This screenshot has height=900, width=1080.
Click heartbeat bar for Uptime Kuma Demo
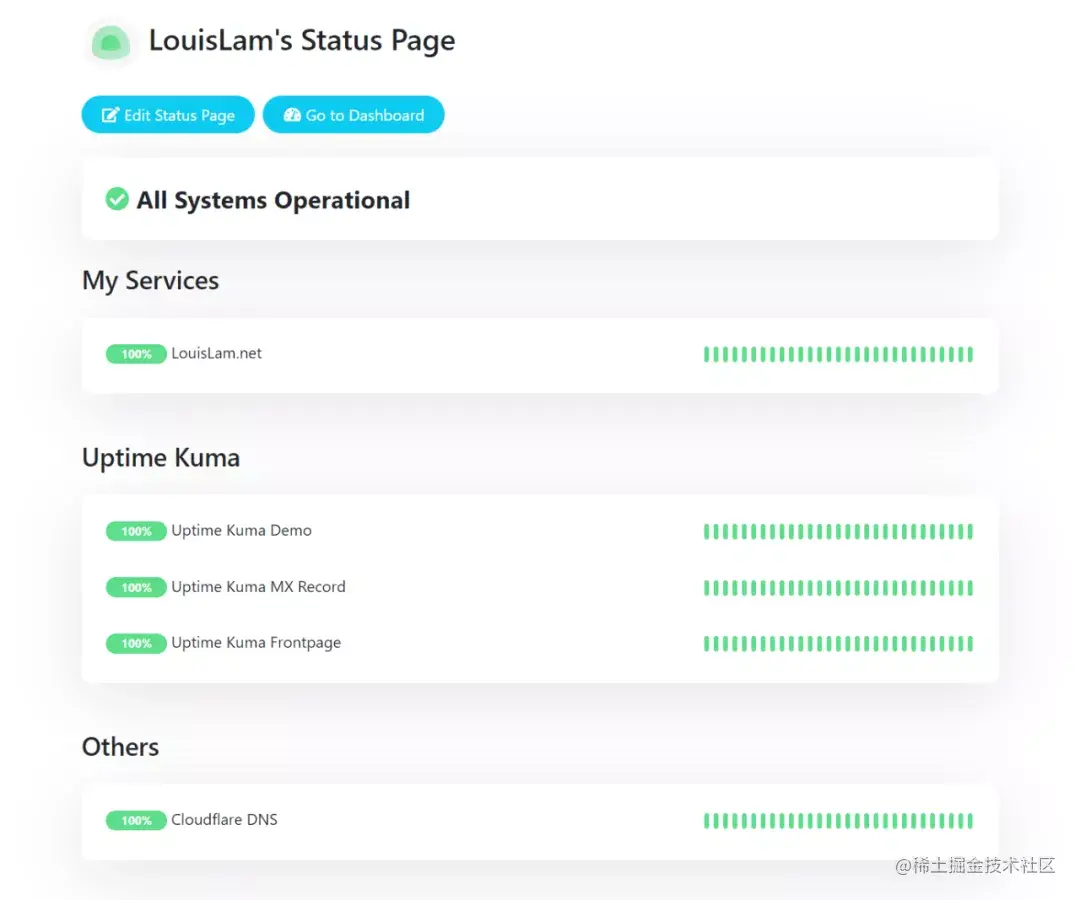838,531
